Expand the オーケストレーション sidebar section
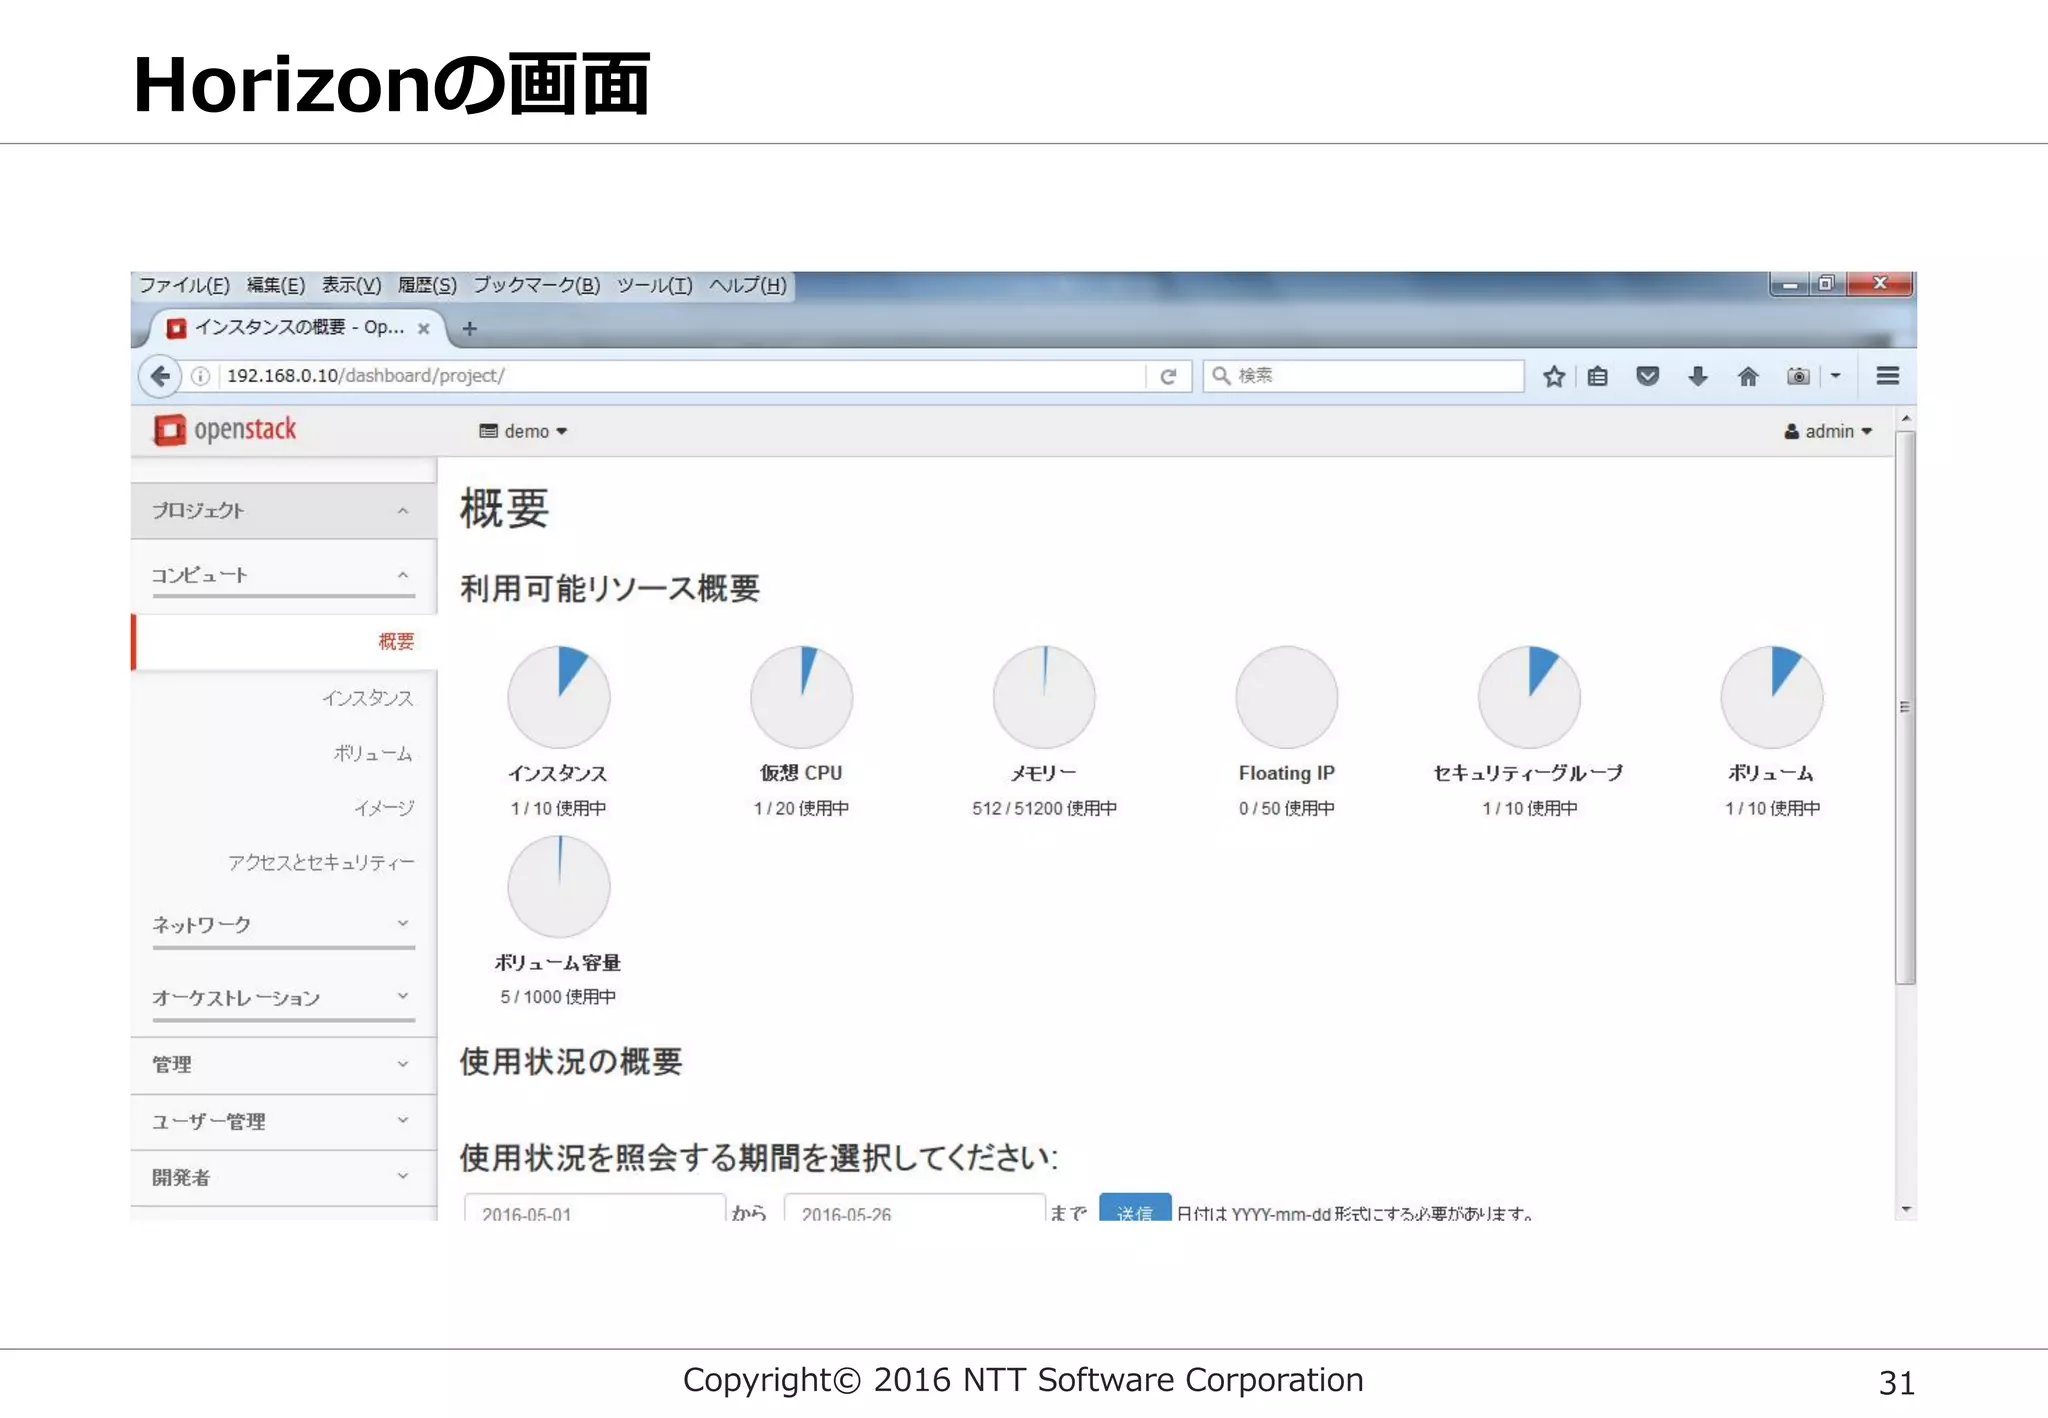Screen dimensions: 2048x1418 pyautogui.click(x=283, y=998)
